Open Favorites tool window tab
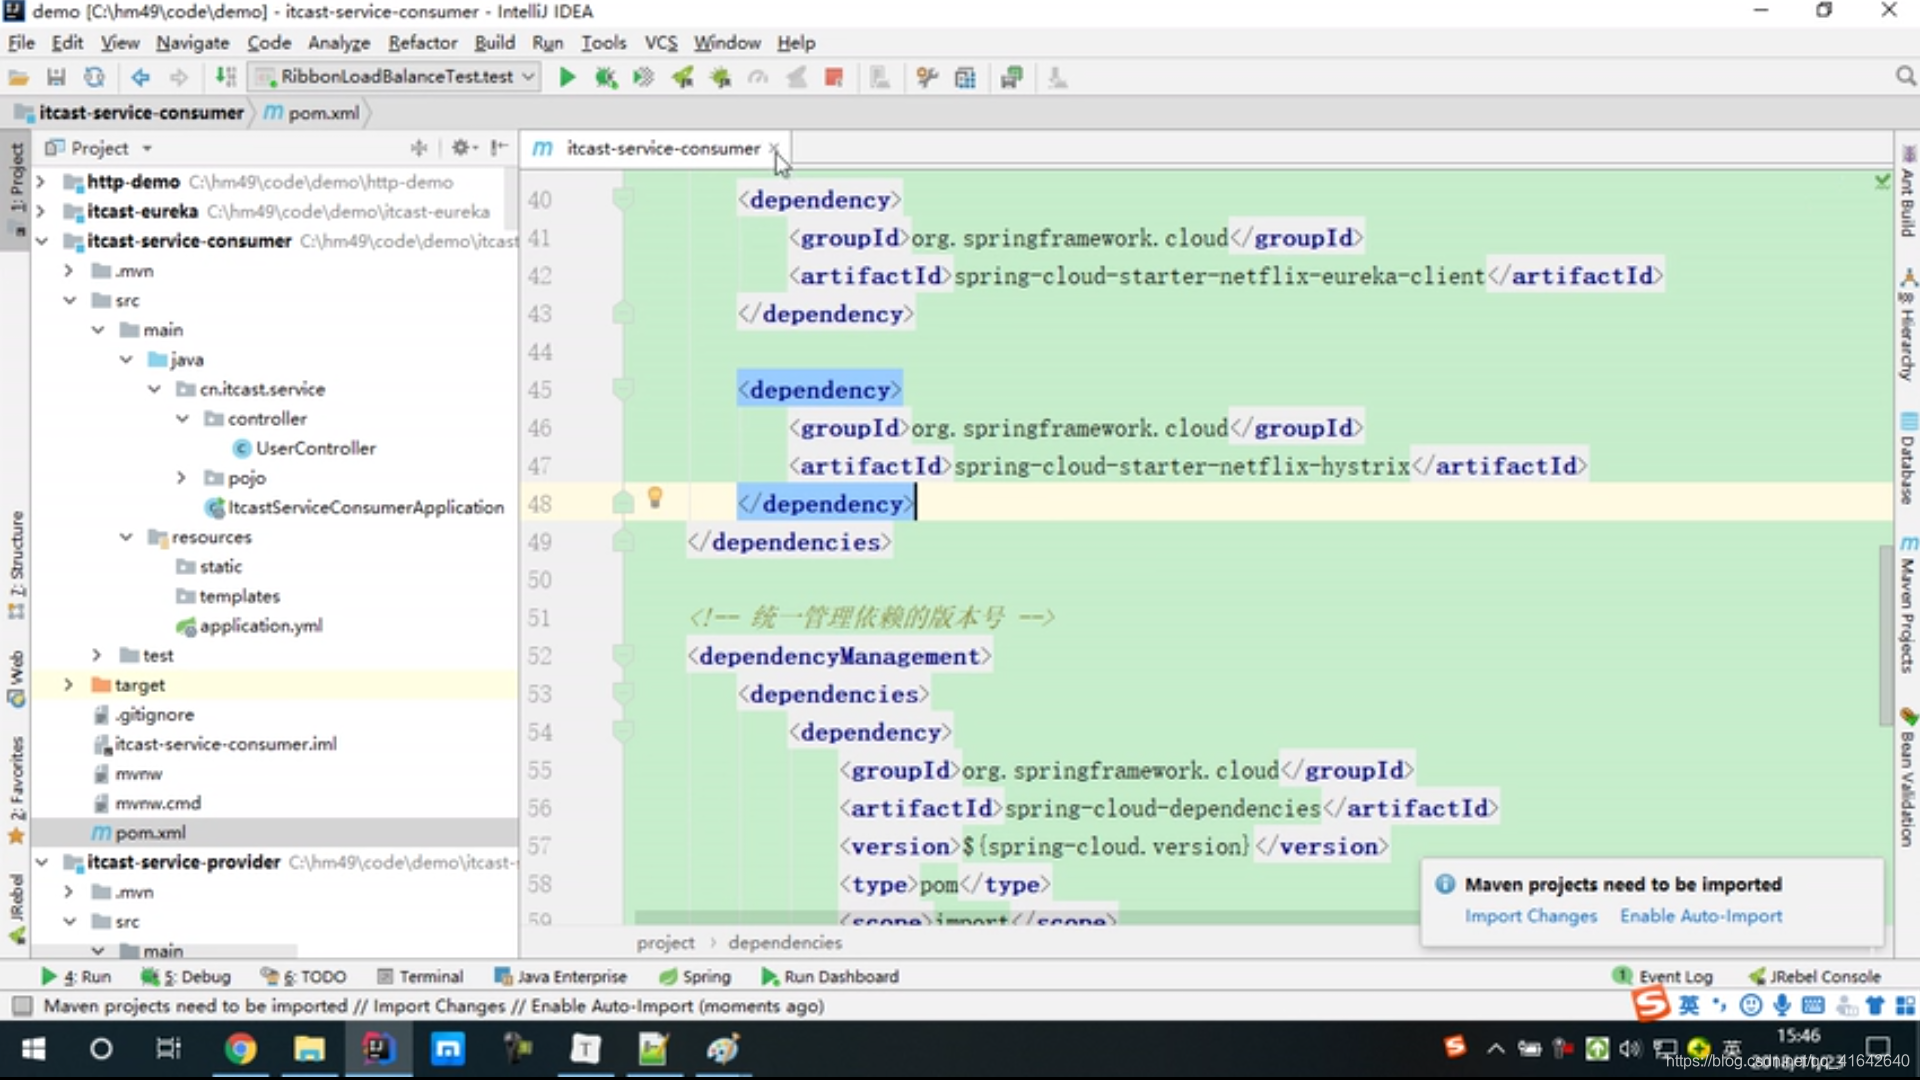Image resolution: width=1920 pixels, height=1080 pixels. click(16, 790)
